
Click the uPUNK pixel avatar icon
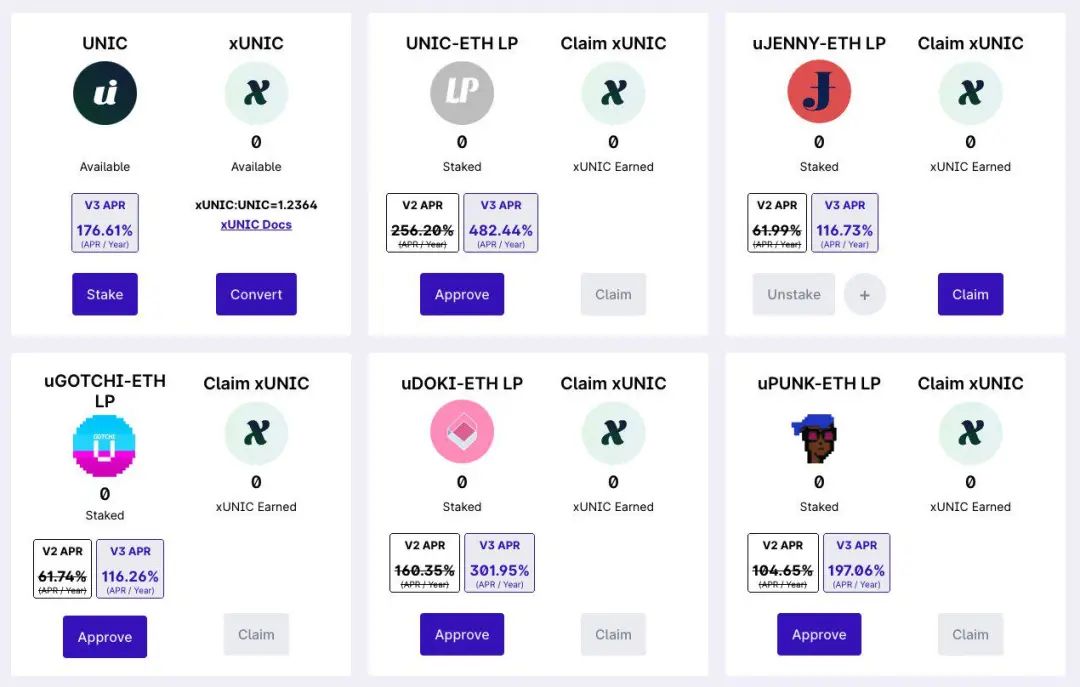pyautogui.click(x=819, y=436)
